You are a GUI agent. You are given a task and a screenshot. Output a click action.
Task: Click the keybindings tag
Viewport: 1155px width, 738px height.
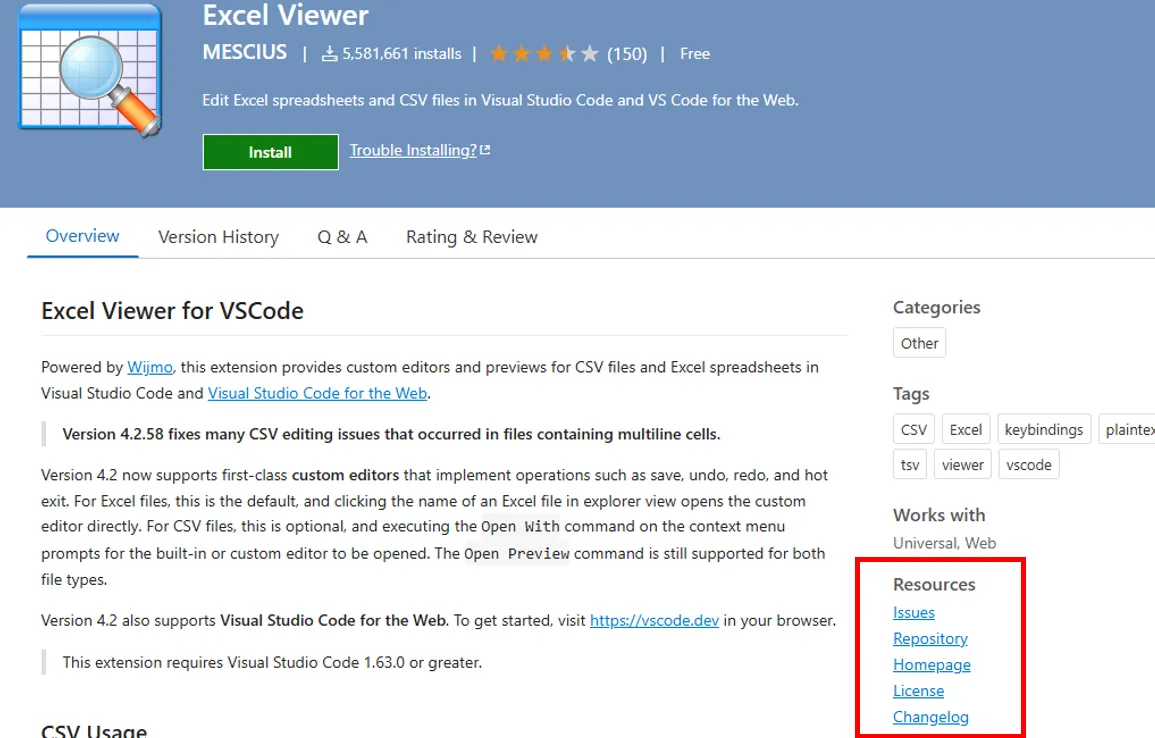coord(1044,429)
